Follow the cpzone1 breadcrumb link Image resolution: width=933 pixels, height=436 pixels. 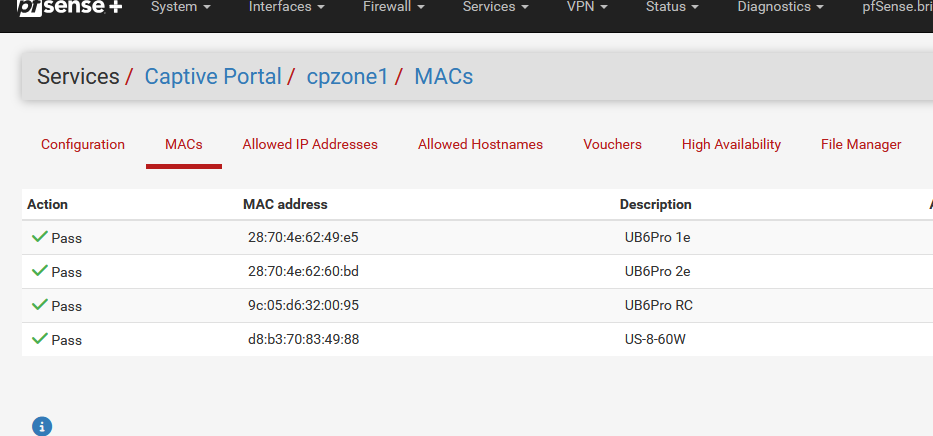[348, 76]
